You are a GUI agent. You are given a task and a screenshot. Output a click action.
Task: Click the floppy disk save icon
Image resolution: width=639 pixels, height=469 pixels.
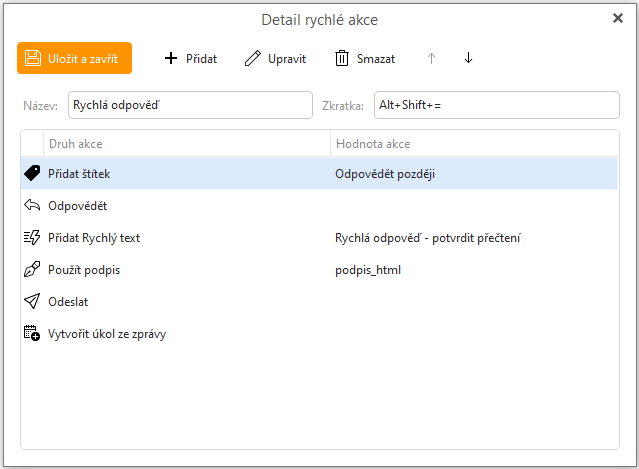coord(33,58)
